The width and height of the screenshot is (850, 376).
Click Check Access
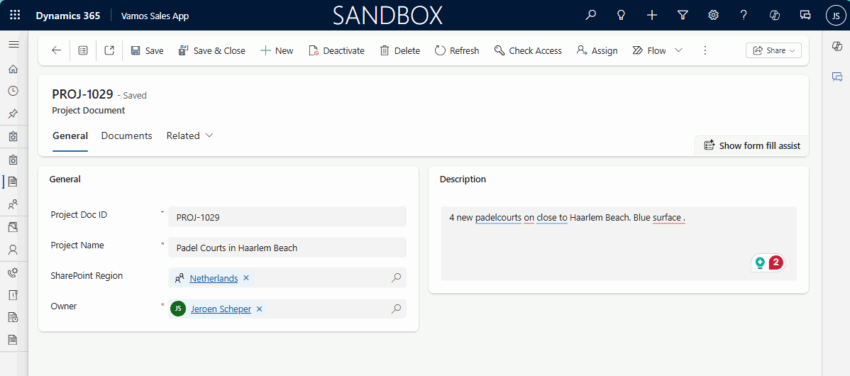[528, 50]
